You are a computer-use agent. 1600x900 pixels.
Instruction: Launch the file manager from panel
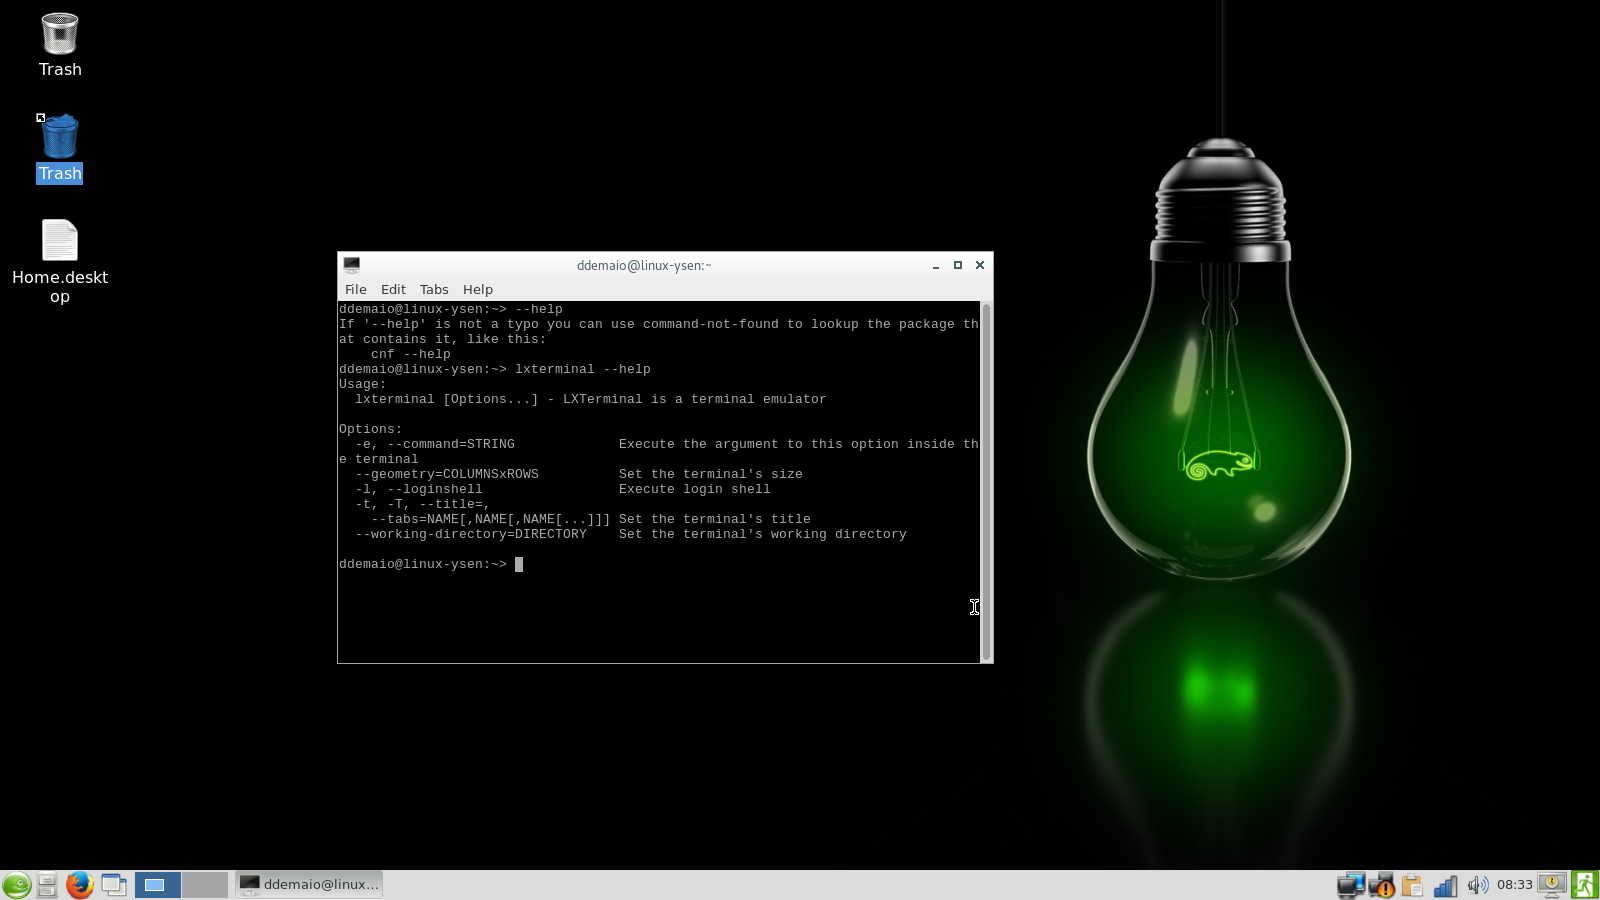pos(47,885)
